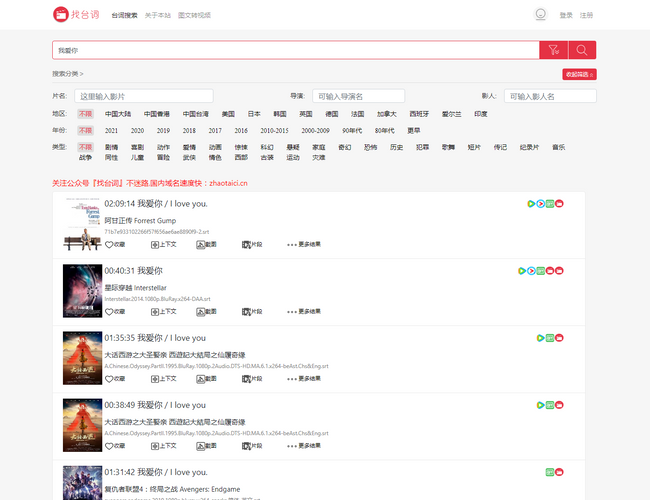
Task: Click 截图 screenshot icon under Forrest Gump
Action: coord(206,243)
